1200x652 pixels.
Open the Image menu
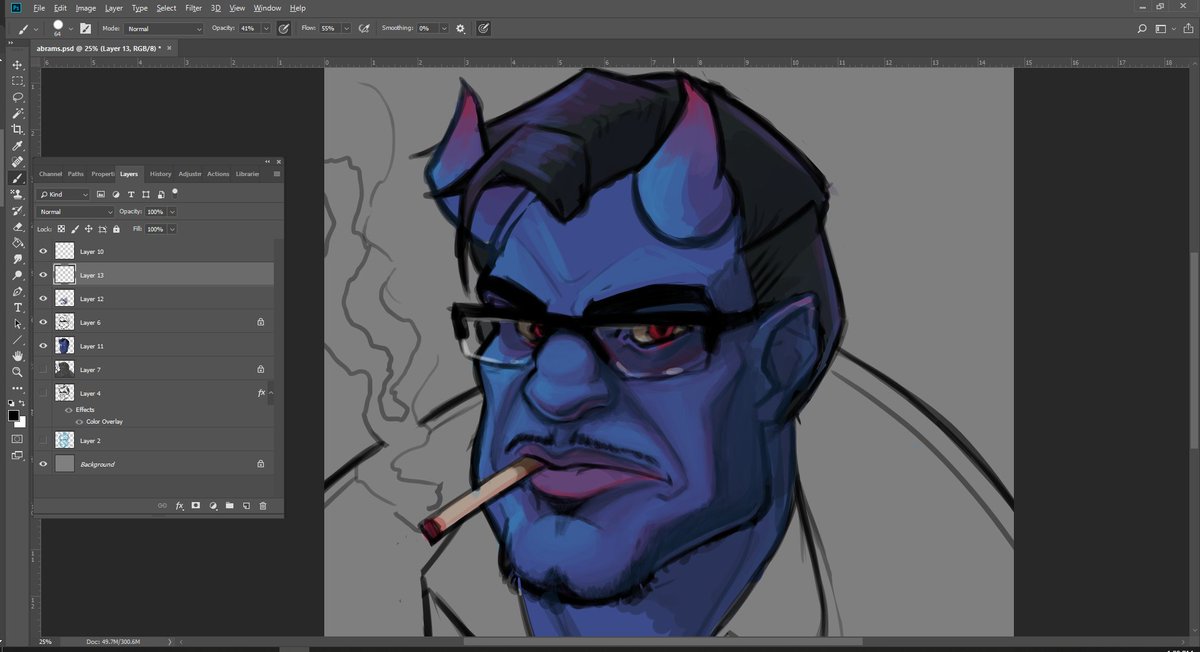[86, 8]
